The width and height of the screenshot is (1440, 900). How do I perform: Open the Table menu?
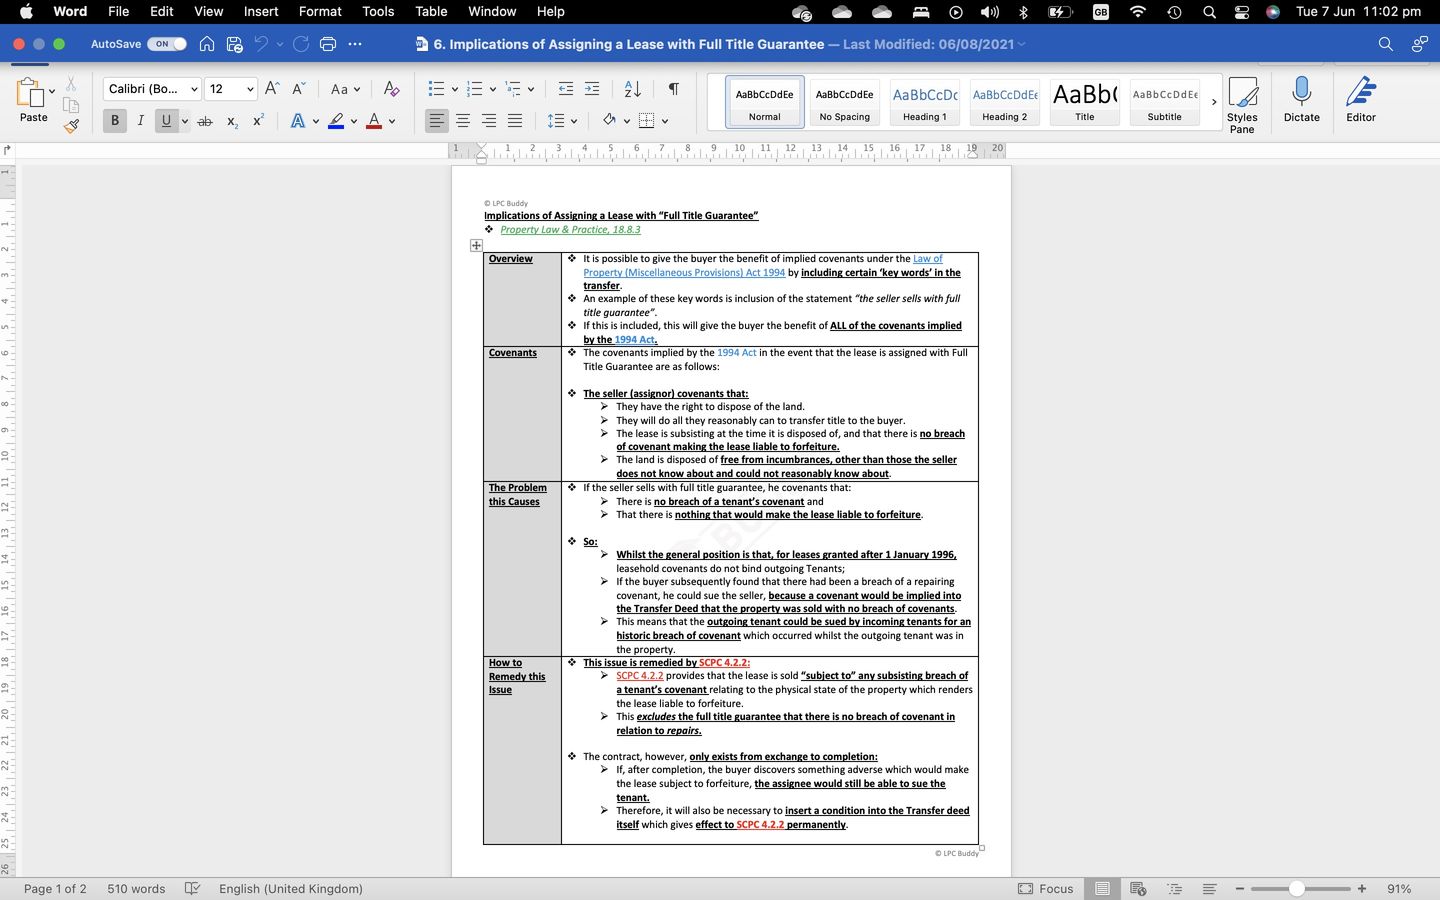click(431, 11)
